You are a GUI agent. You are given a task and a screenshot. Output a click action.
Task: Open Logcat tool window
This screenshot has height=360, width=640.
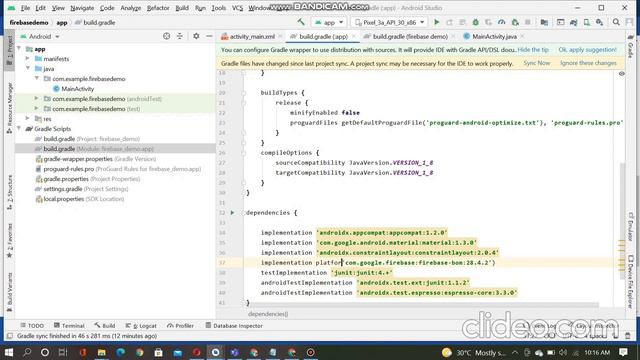pyautogui.click(x=141, y=325)
